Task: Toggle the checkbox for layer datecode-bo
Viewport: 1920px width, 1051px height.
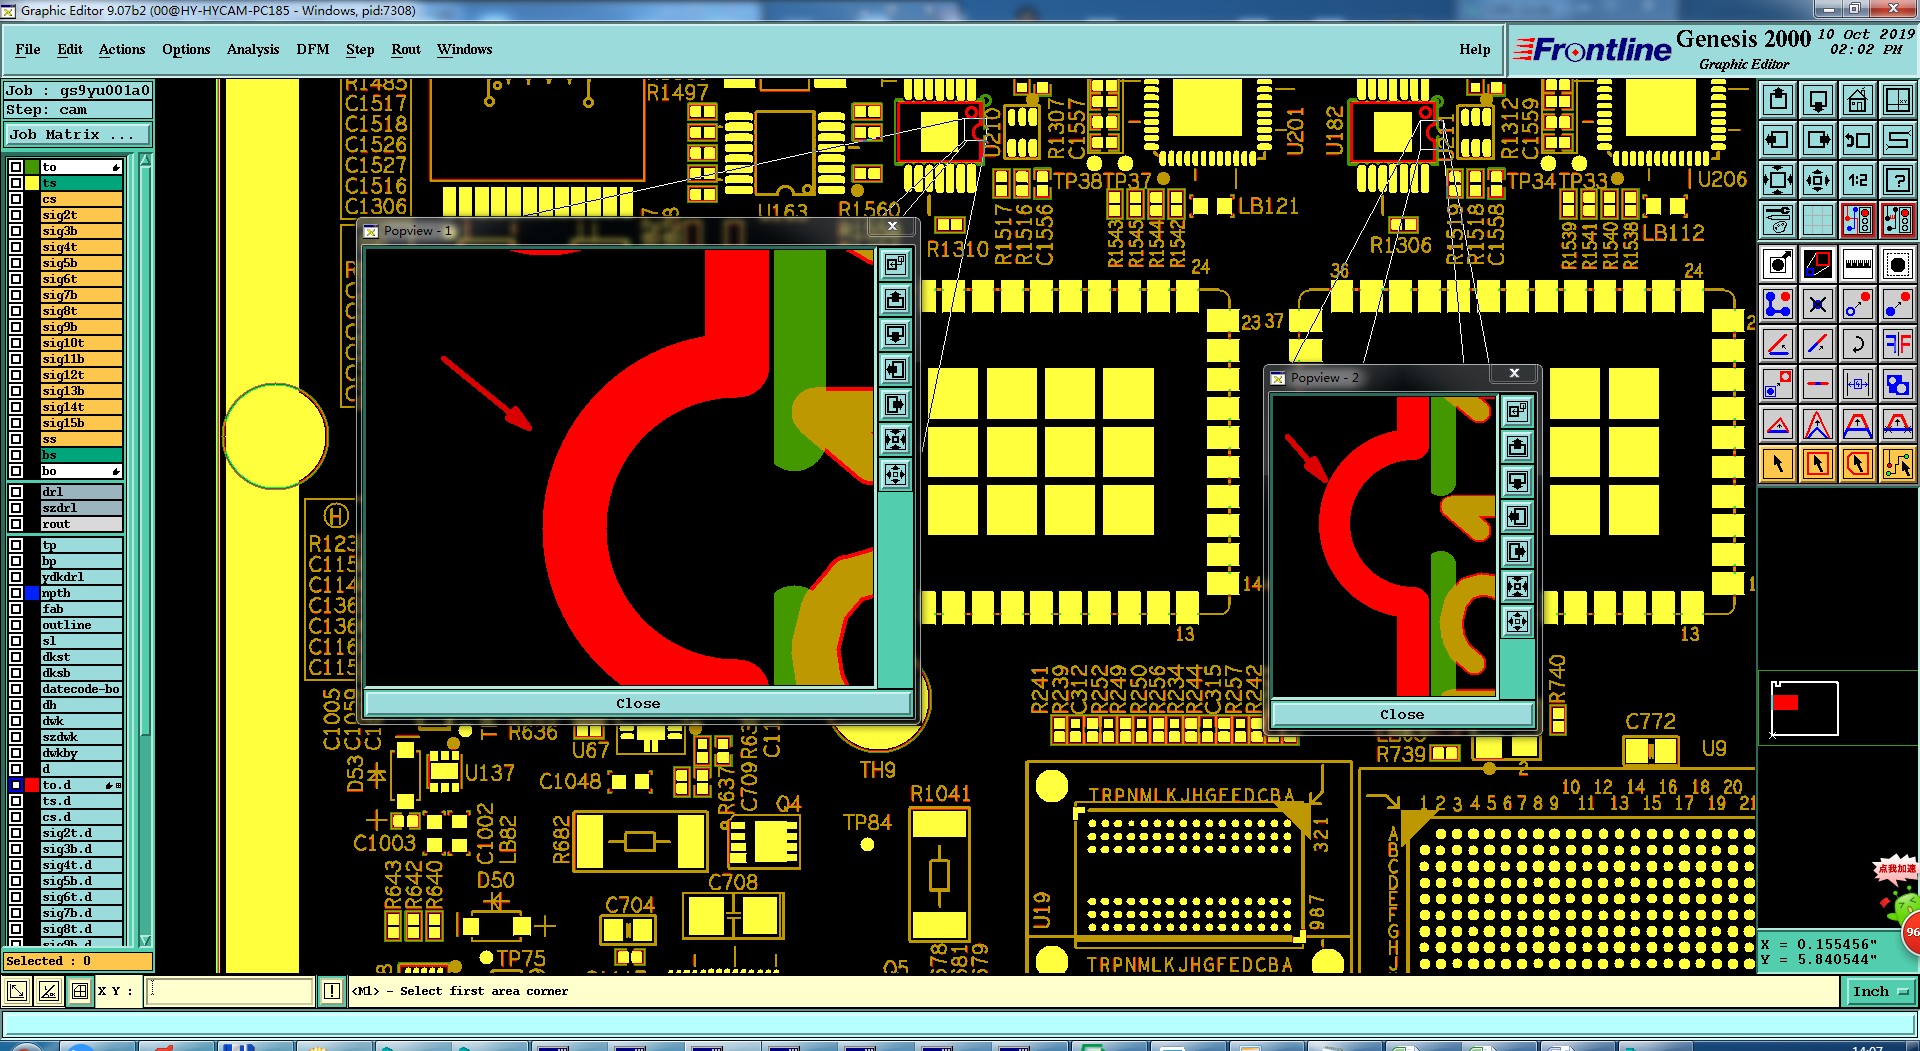Action: [x=16, y=689]
